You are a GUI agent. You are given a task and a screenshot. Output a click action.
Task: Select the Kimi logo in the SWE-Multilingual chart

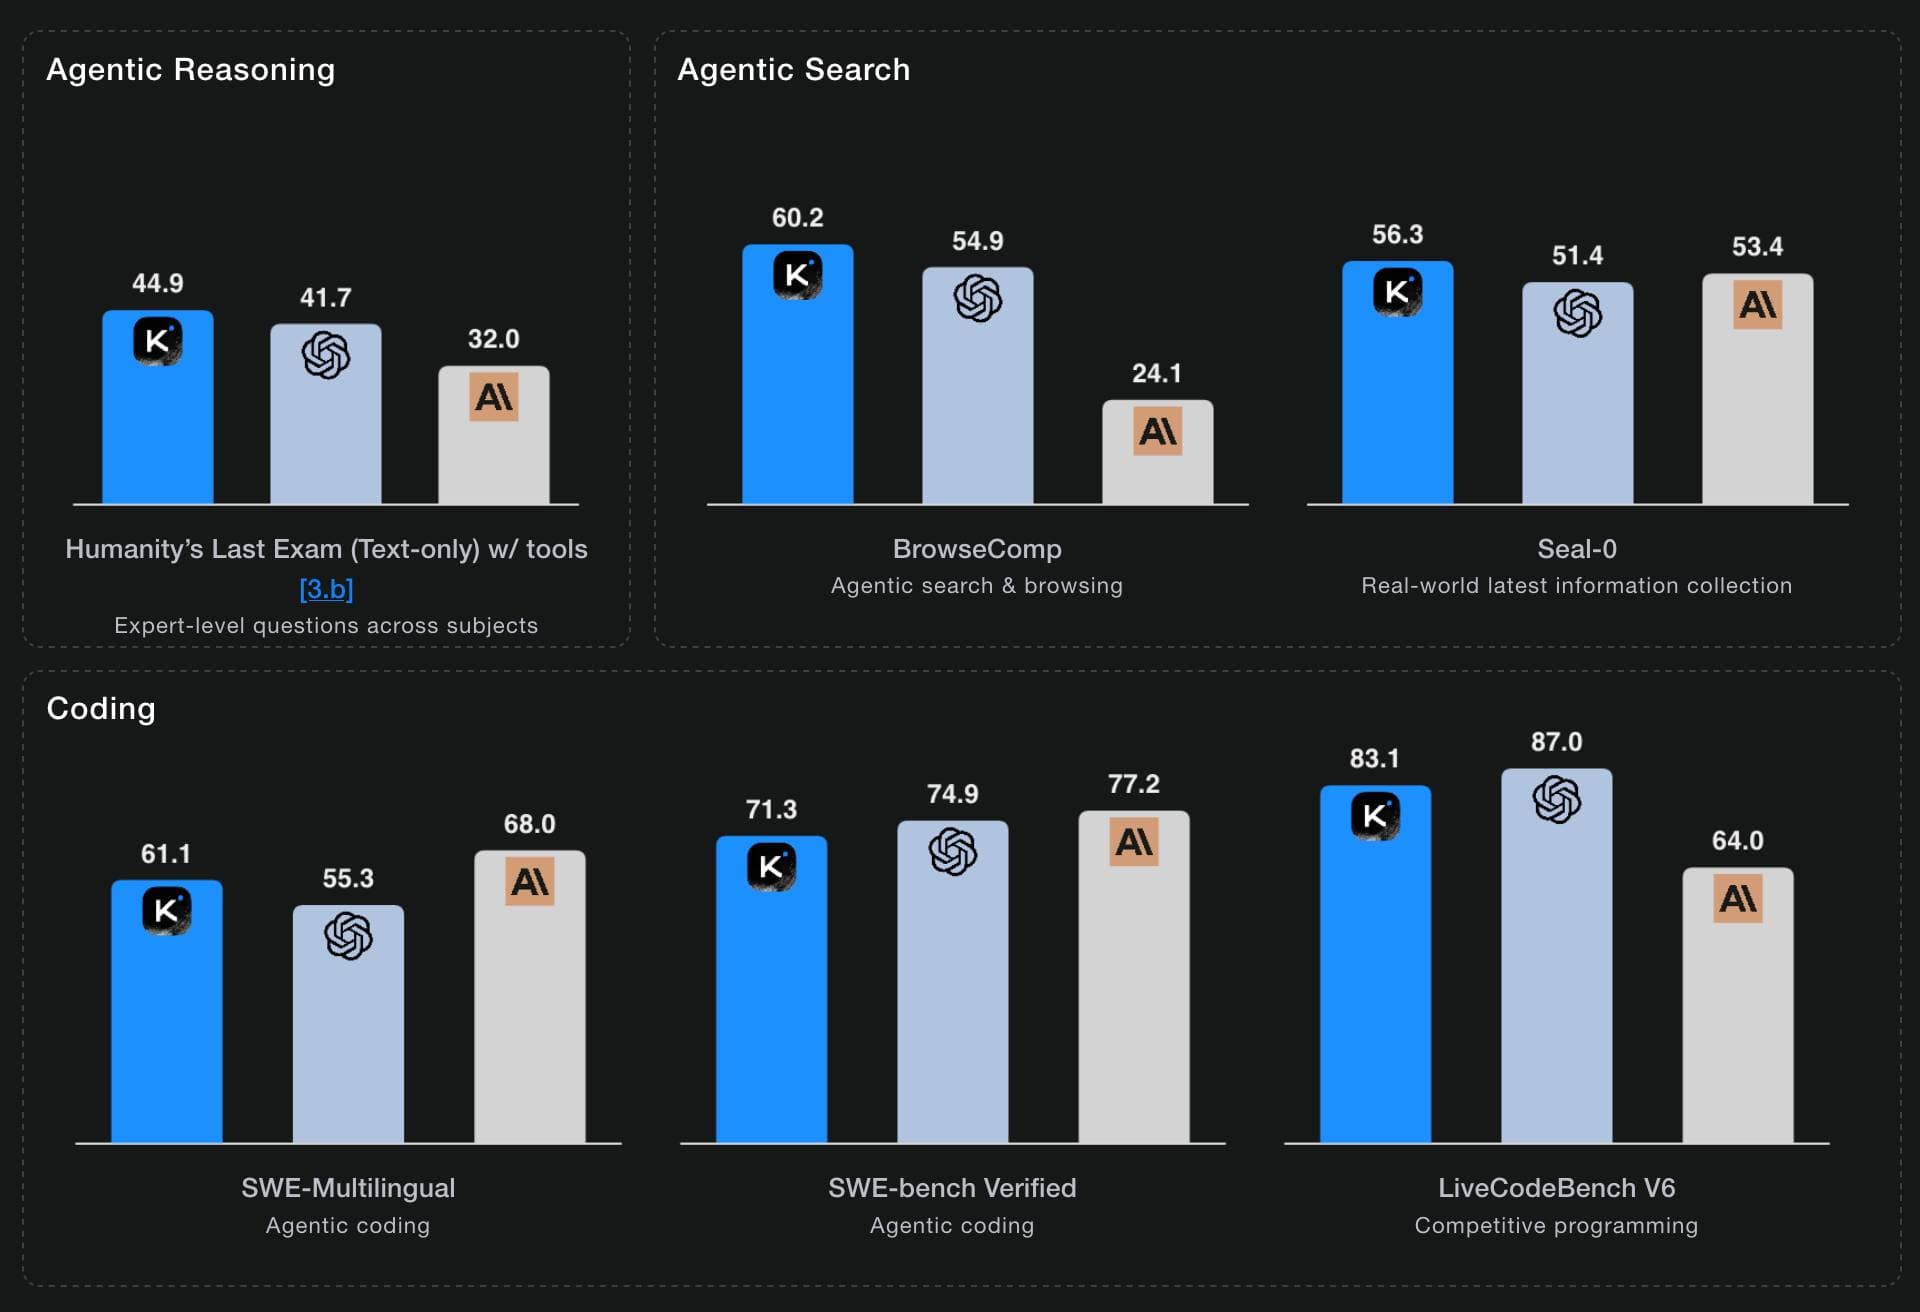tap(166, 911)
